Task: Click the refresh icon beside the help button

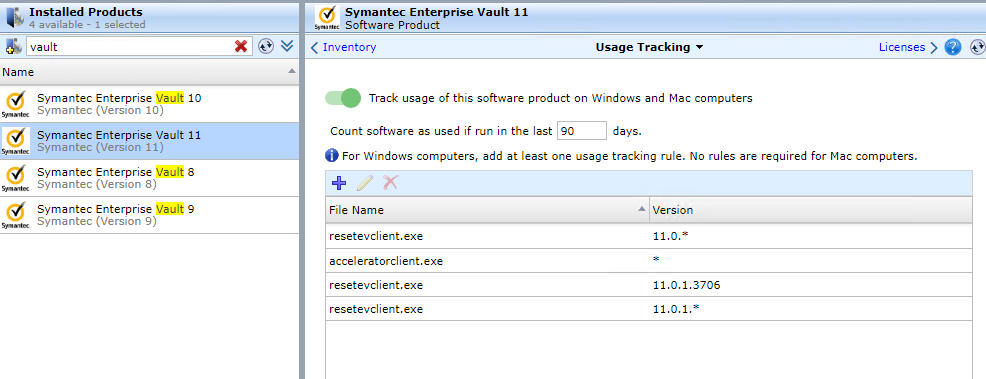Action: point(977,47)
